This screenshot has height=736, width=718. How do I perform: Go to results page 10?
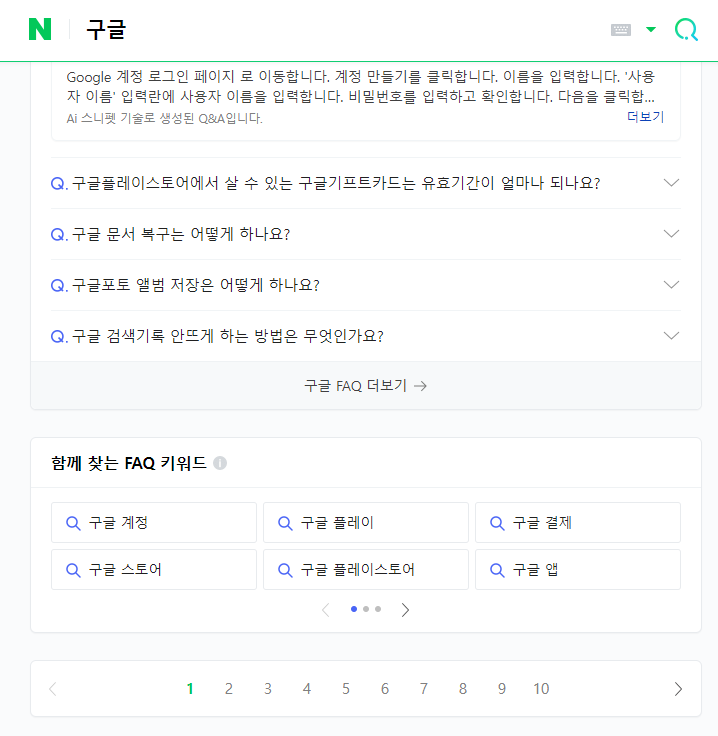click(x=541, y=689)
